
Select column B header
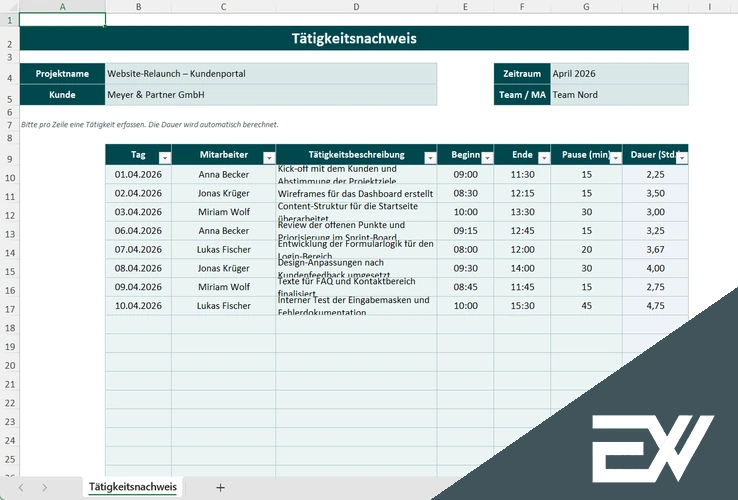point(138,7)
